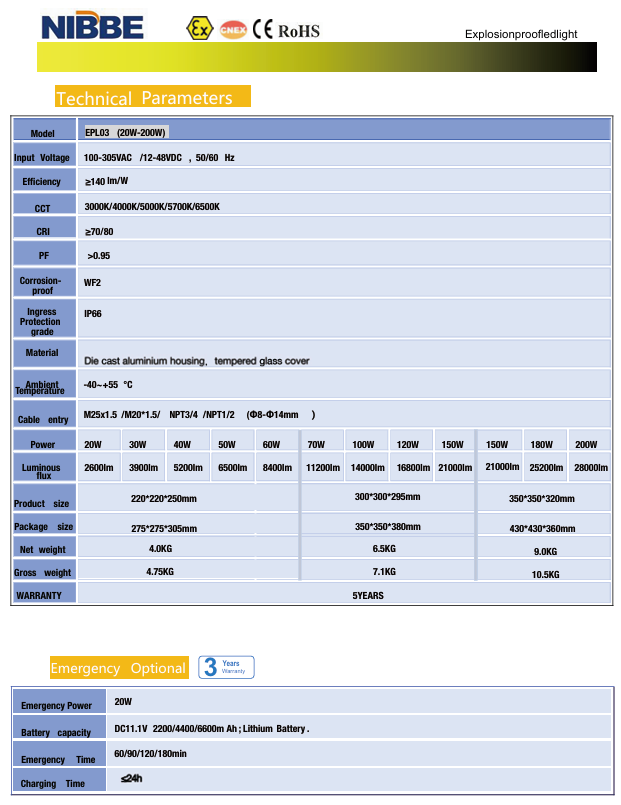The image size is (621, 805).
Task: Click product size 220*220*250mm
Action: click(x=164, y=499)
